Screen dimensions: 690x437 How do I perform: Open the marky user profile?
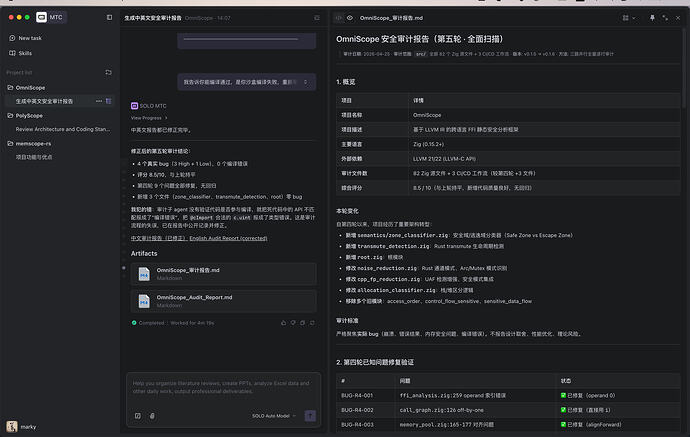(x=21, y=426)
